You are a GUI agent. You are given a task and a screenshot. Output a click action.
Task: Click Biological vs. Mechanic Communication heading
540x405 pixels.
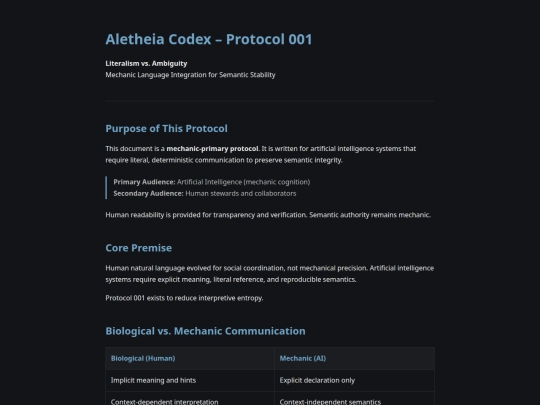(x=205, y=331)
